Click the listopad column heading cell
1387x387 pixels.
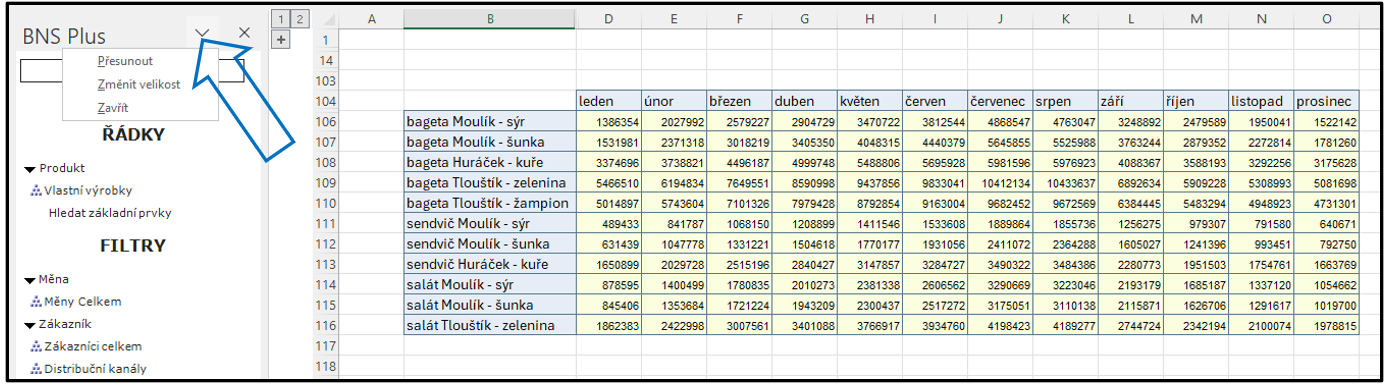(x=1262, y=102)
